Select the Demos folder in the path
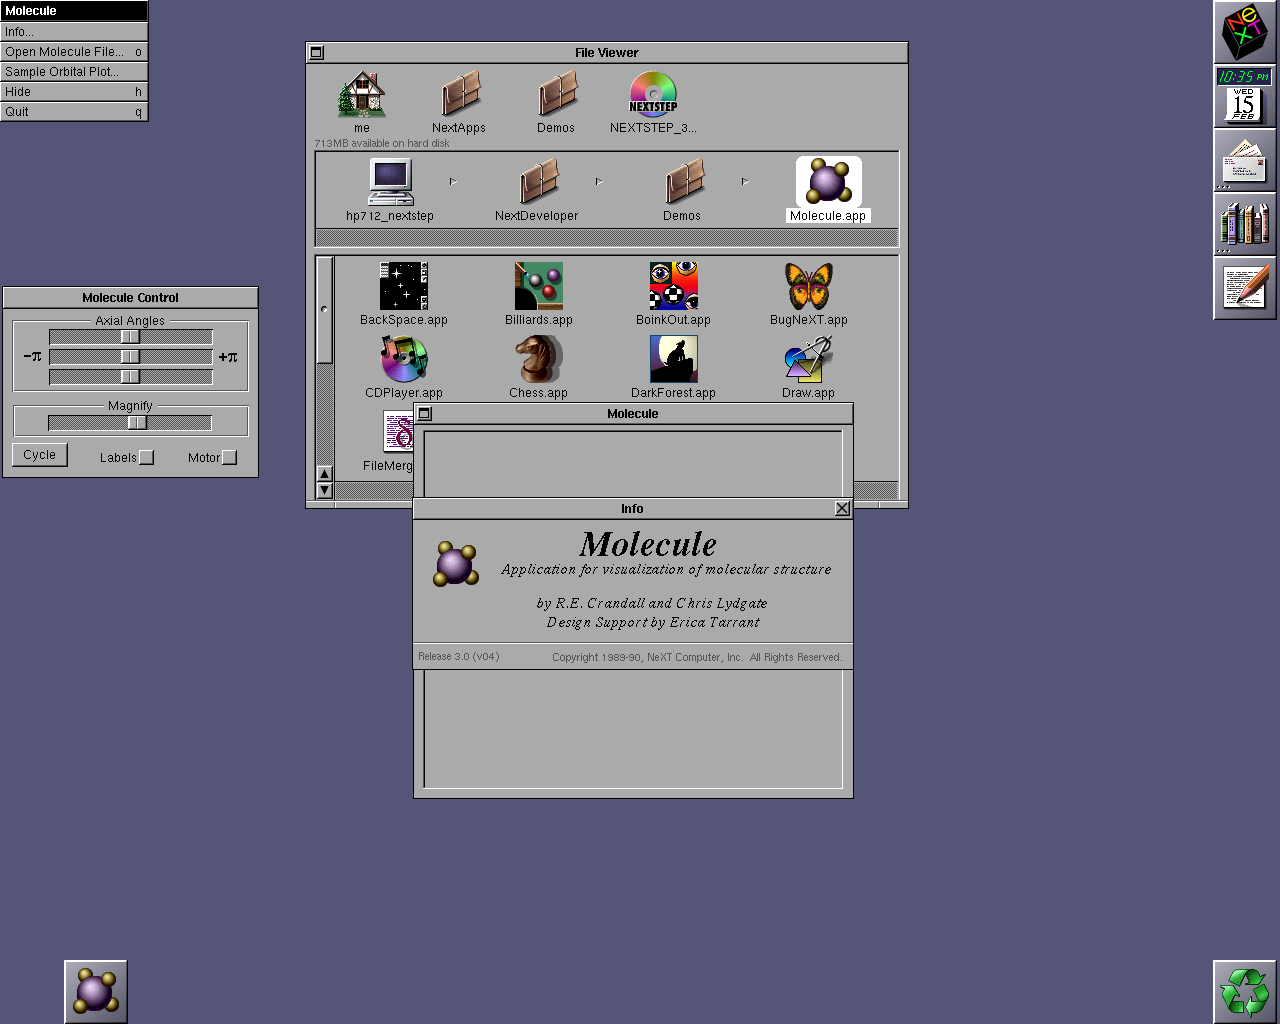Screen dimensions: 1280x1024 coord(683,182)
